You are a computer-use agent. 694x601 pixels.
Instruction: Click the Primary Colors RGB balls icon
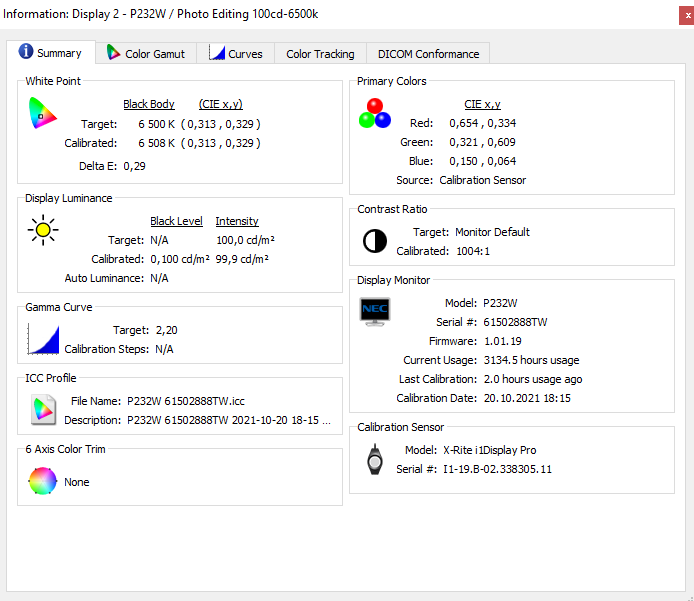(374, 113)
